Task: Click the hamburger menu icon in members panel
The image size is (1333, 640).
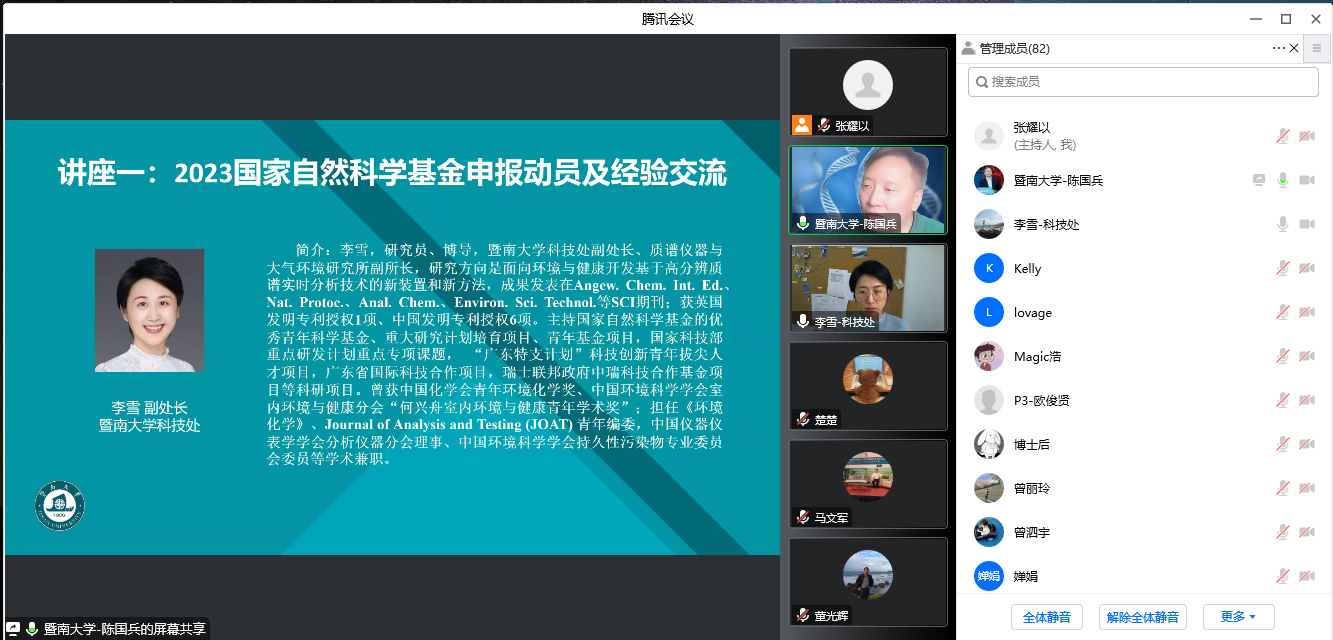Action: (1317, 48)
